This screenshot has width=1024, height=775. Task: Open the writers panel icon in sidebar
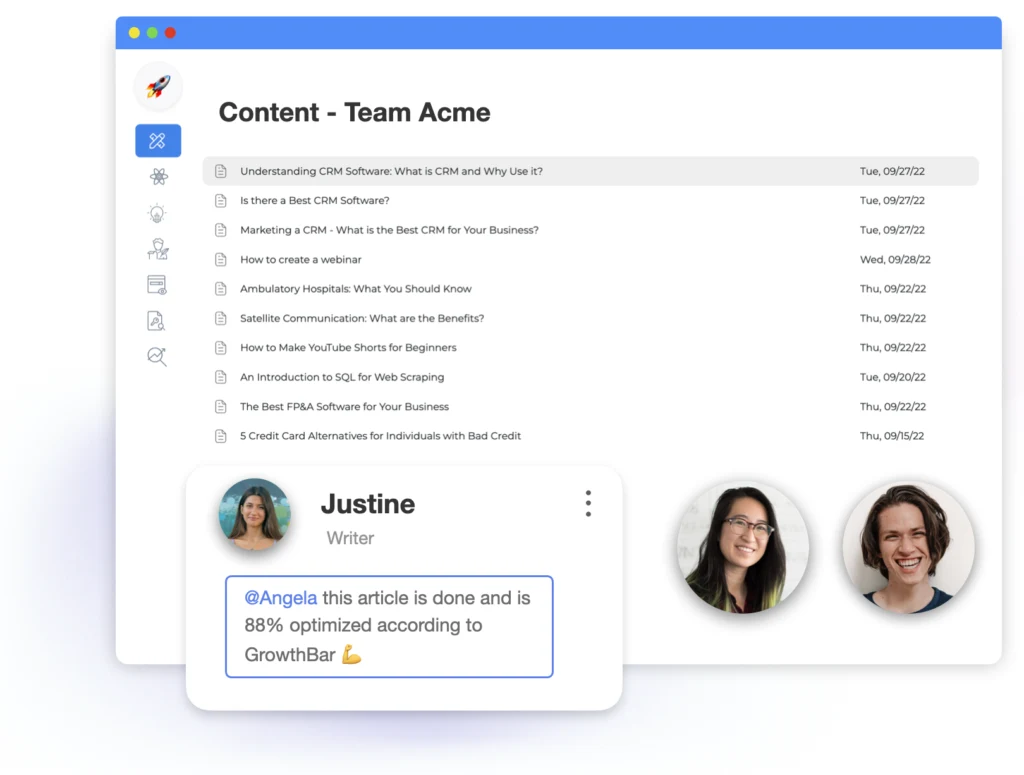click(157, 248)
